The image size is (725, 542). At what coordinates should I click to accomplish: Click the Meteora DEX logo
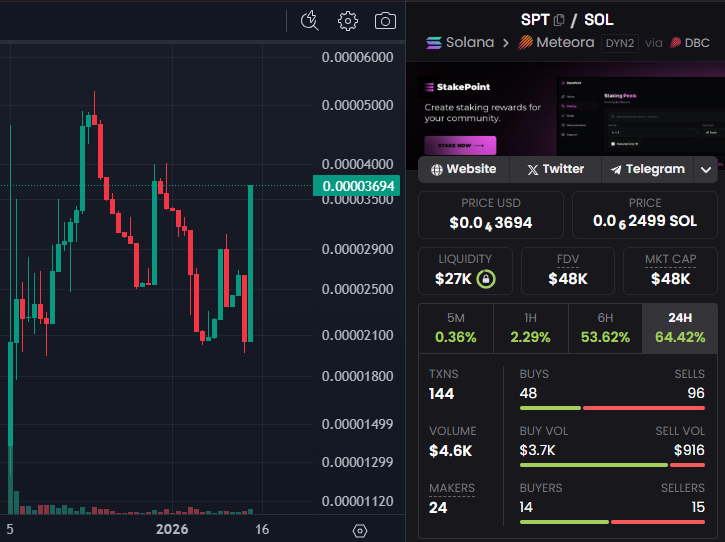click(525, 43)
